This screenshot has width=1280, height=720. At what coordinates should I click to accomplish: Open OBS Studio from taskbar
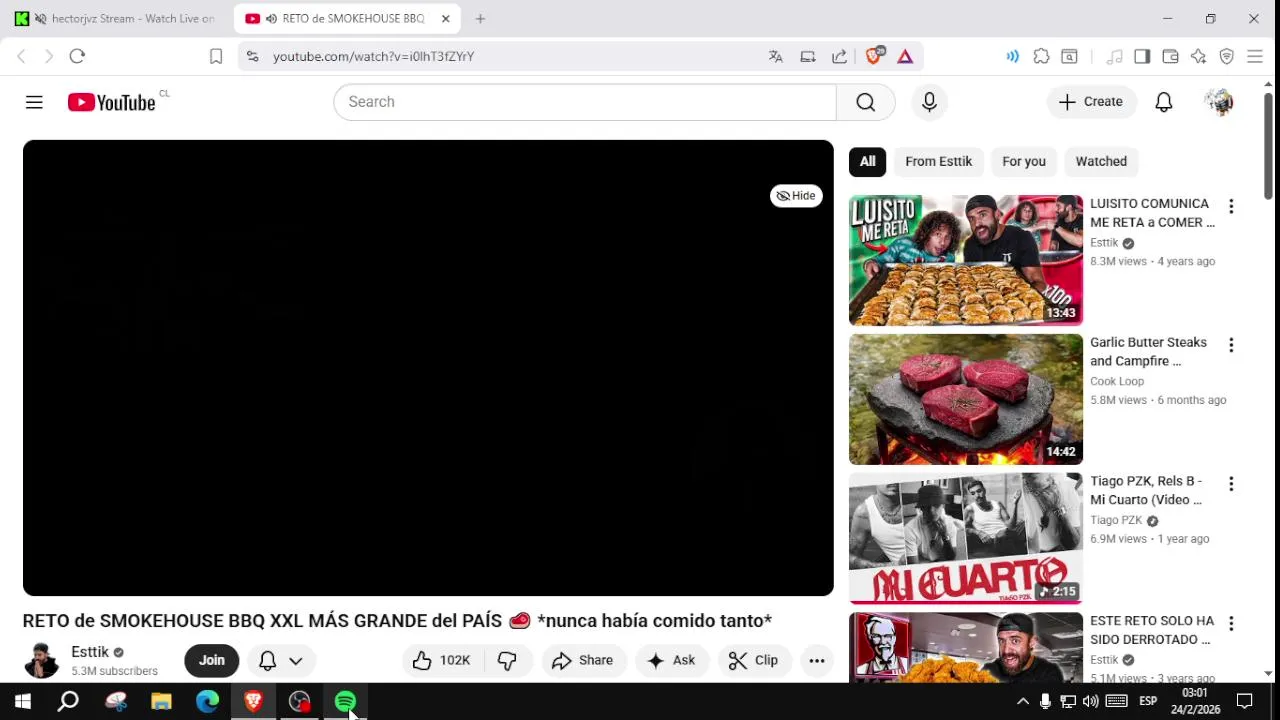click(299, 702)
